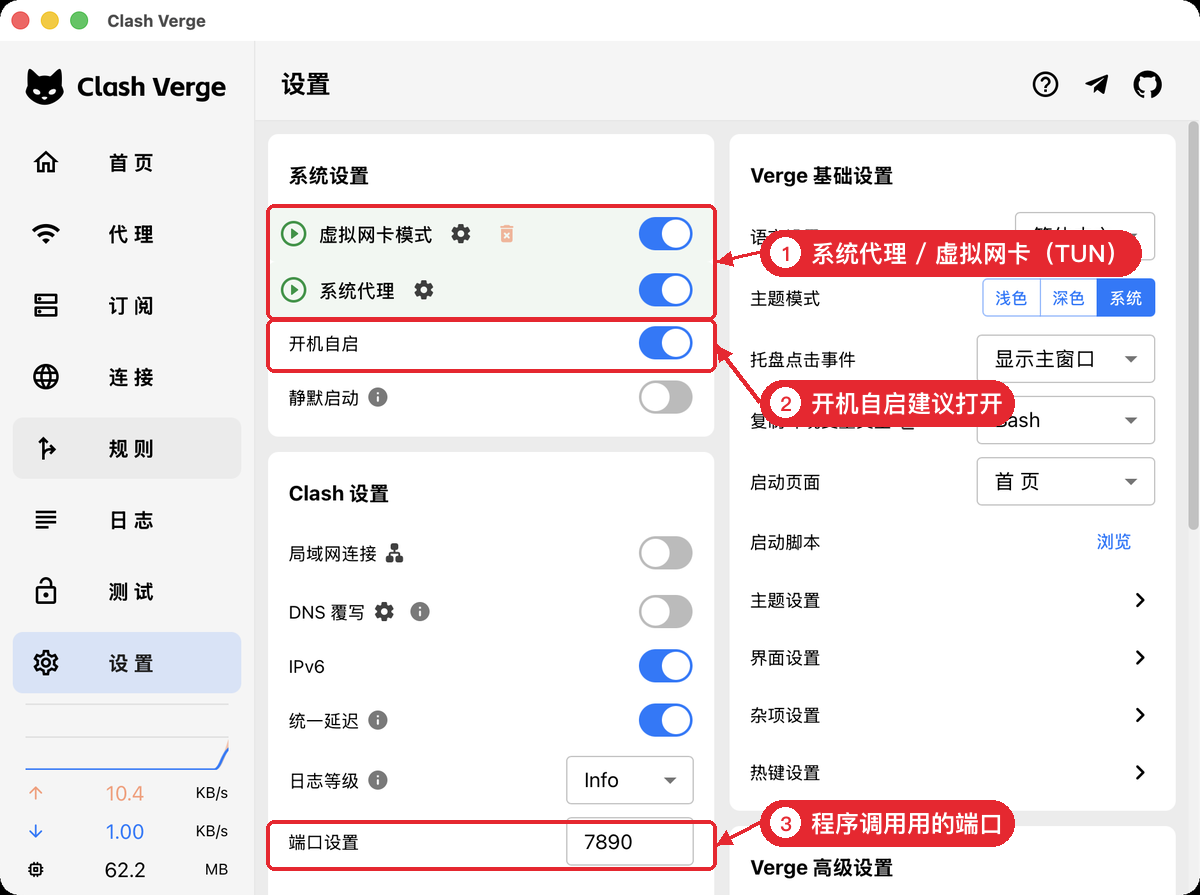Turn off the IPv6 switch
Image resolution: width=1200 pixels, height=895 pixels.
(666, 666)
